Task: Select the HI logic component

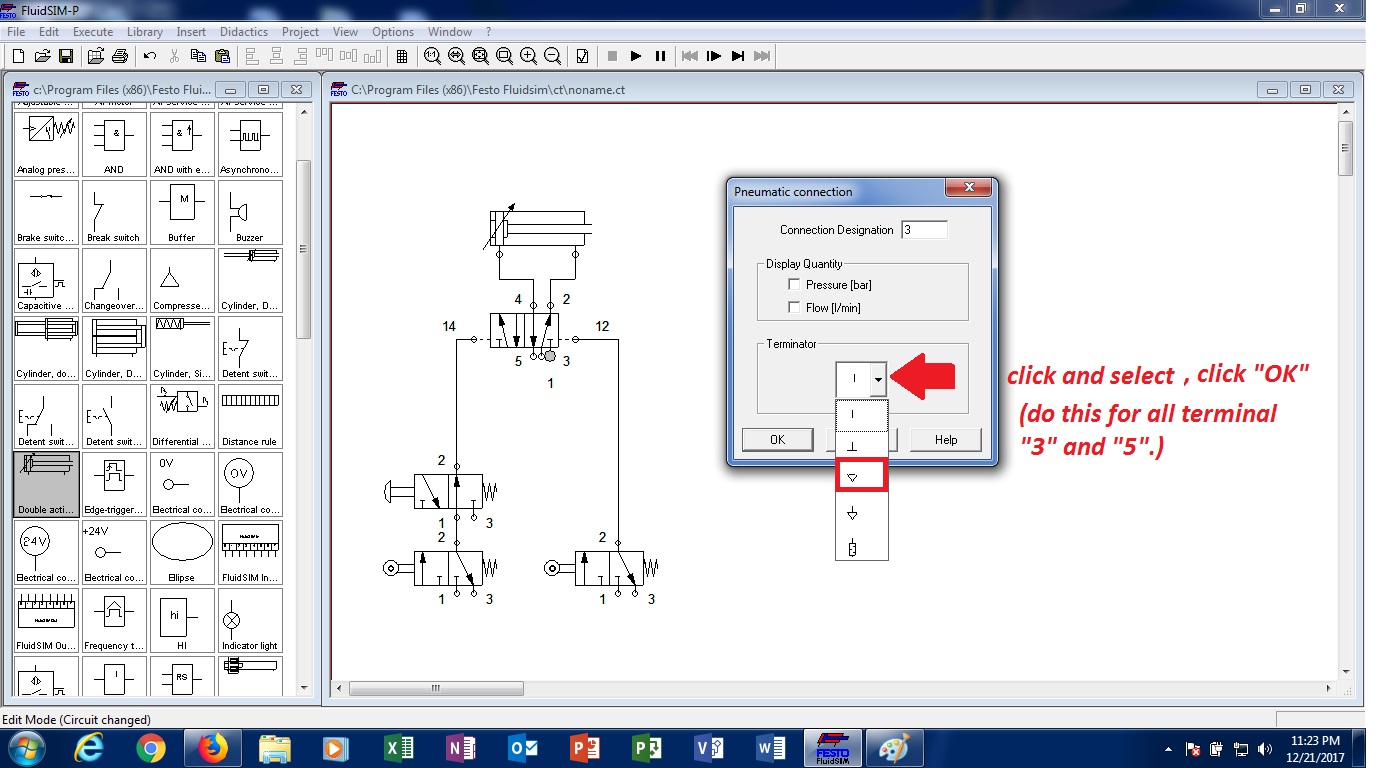Action: coord(182,620)
